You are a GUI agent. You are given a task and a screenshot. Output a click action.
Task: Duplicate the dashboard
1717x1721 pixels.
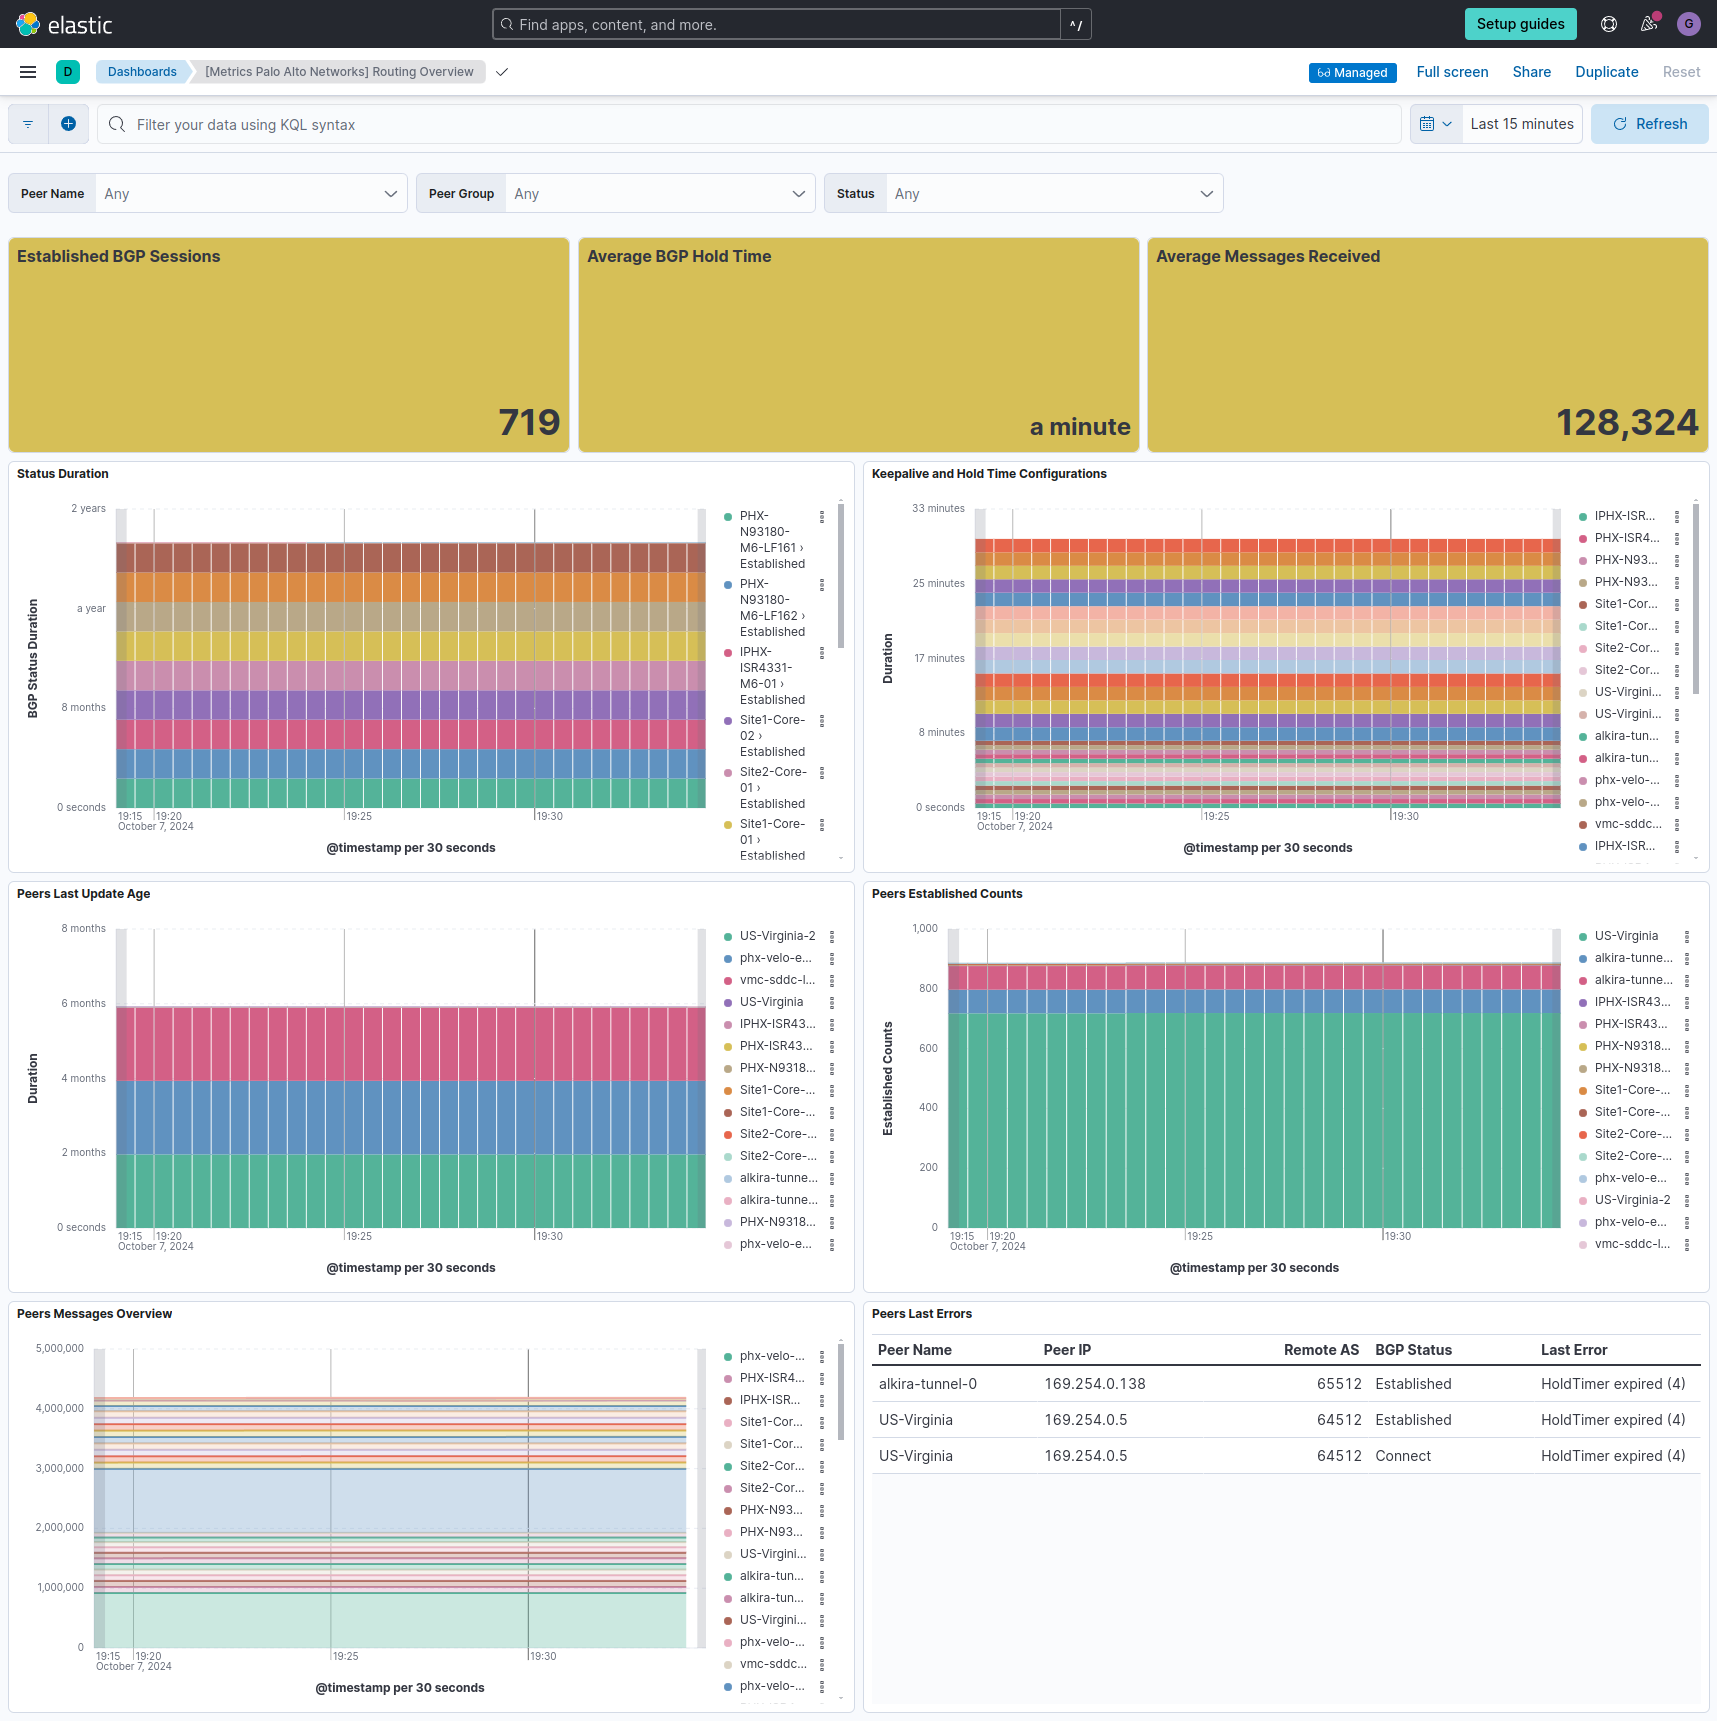click(x=1607, y=72)
